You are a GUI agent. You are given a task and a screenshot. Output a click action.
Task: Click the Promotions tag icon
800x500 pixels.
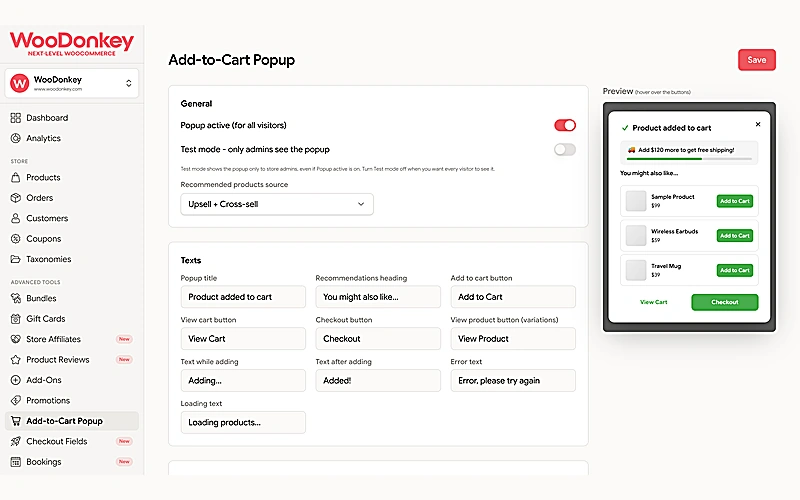click(16, 401)
